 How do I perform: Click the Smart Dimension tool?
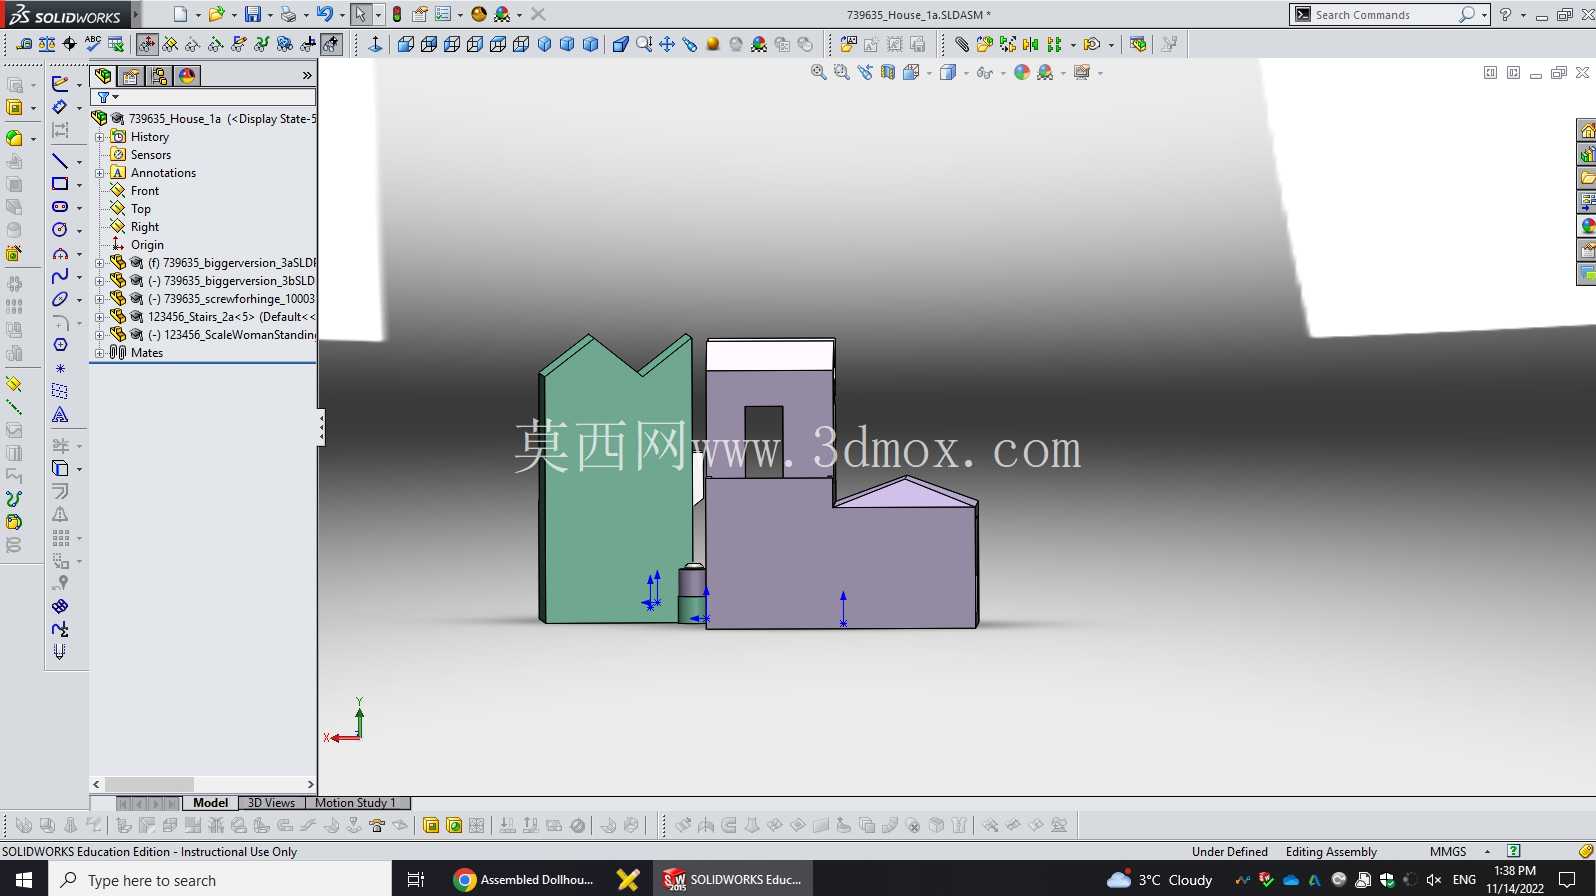pos(60,107)
